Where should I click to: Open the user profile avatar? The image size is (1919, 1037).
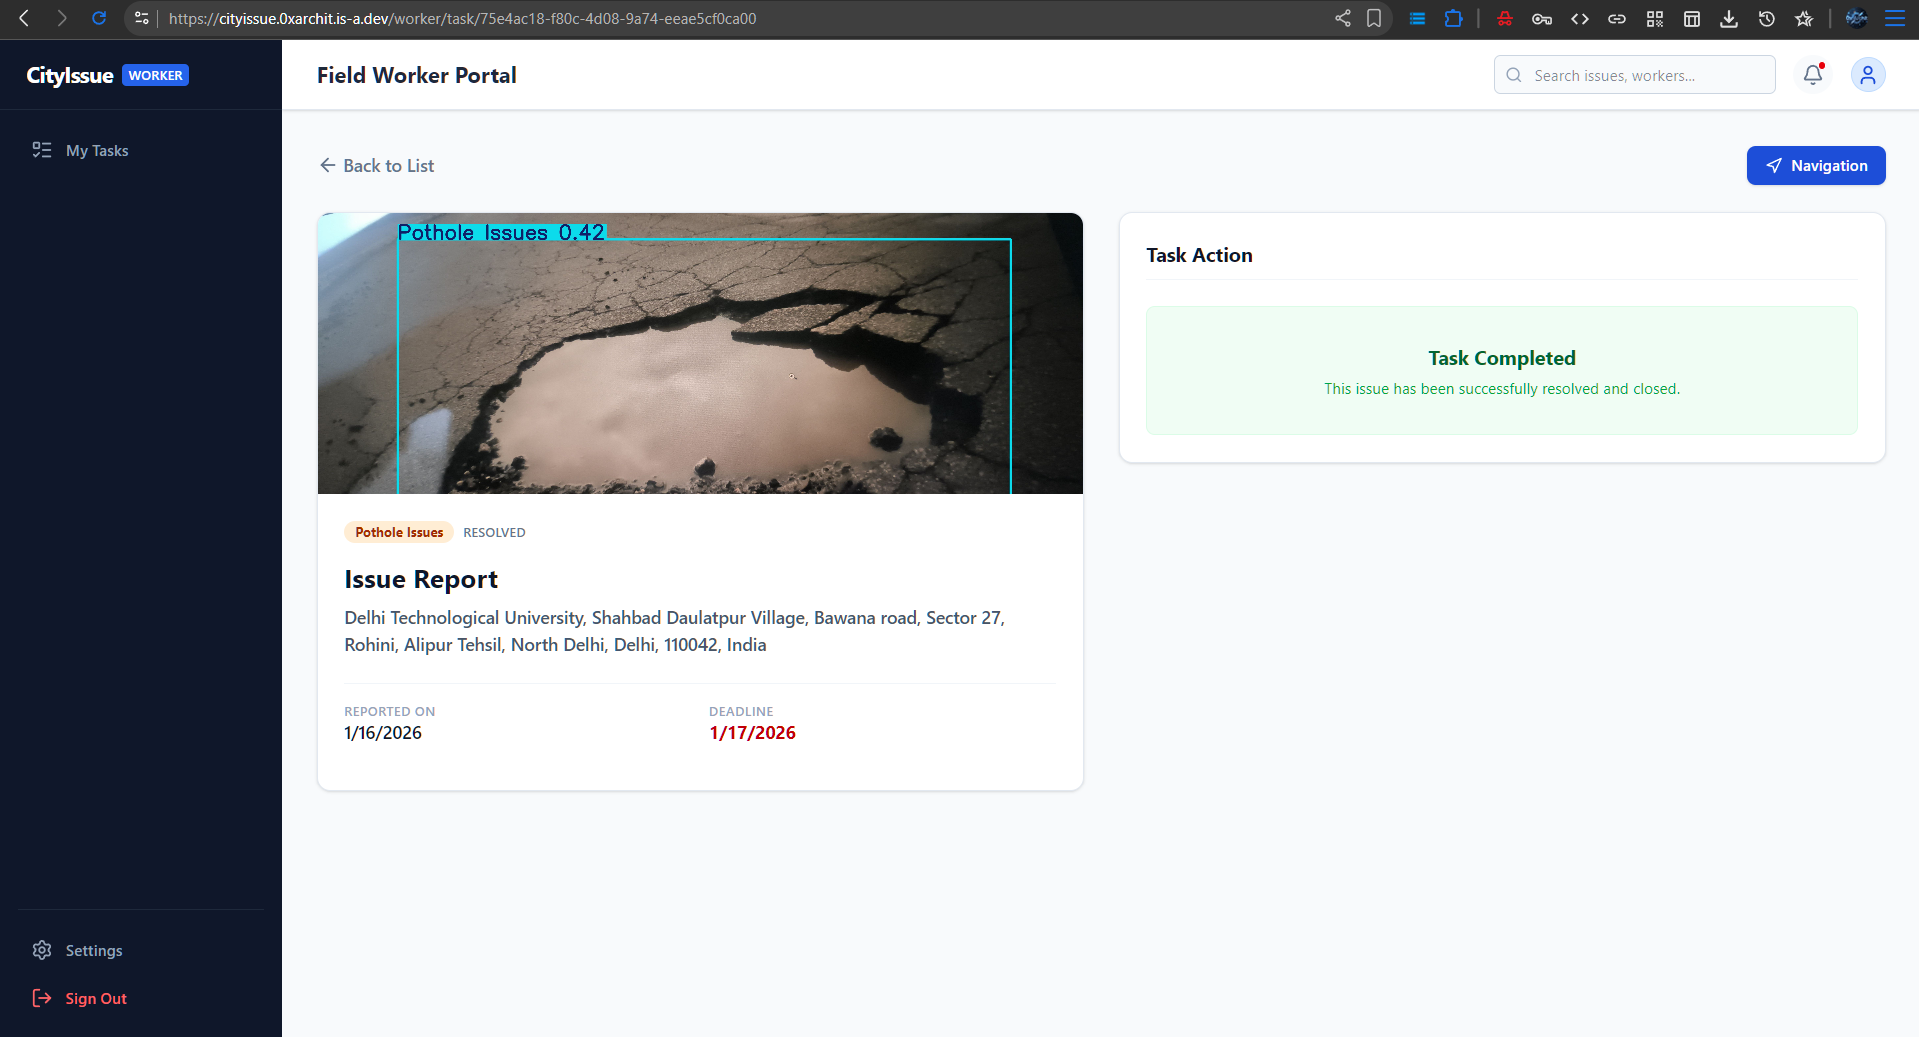[x=1867, y=75]
